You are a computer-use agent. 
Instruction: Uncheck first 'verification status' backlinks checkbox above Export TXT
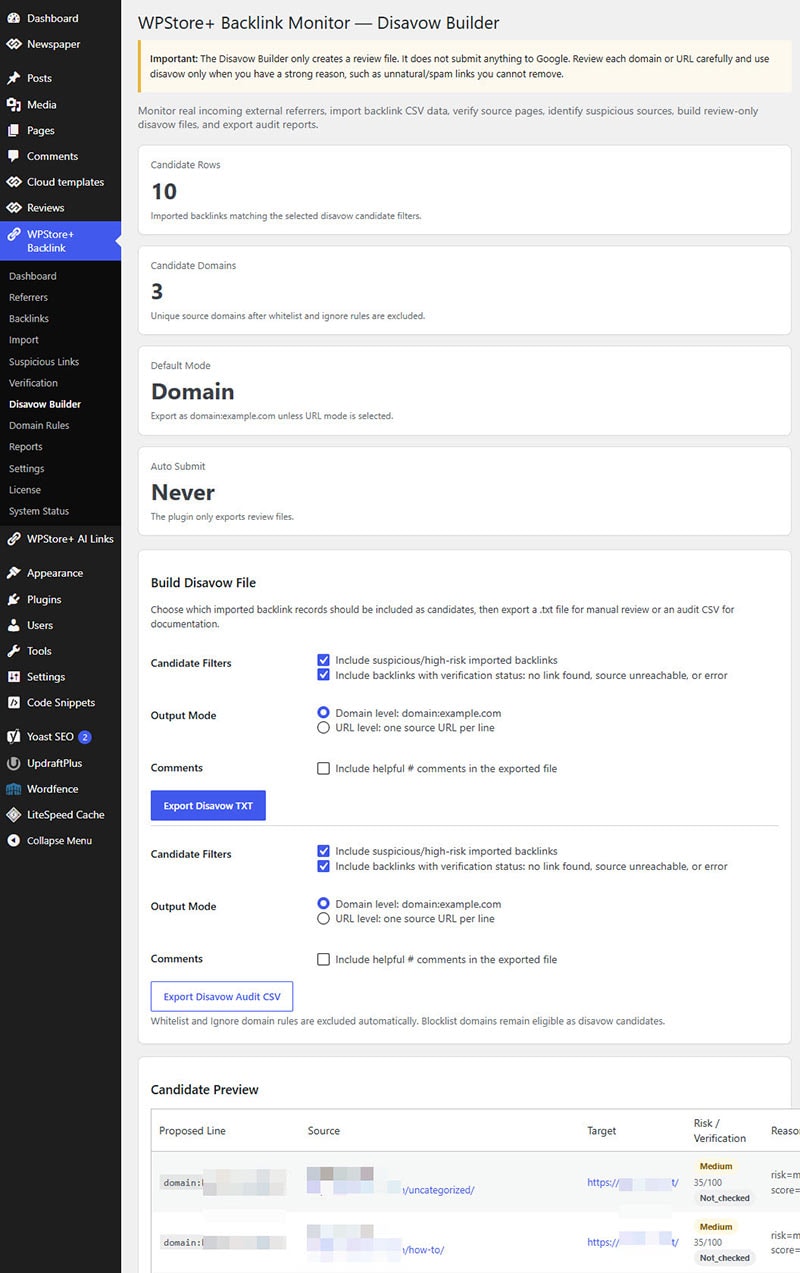point(323,675)
